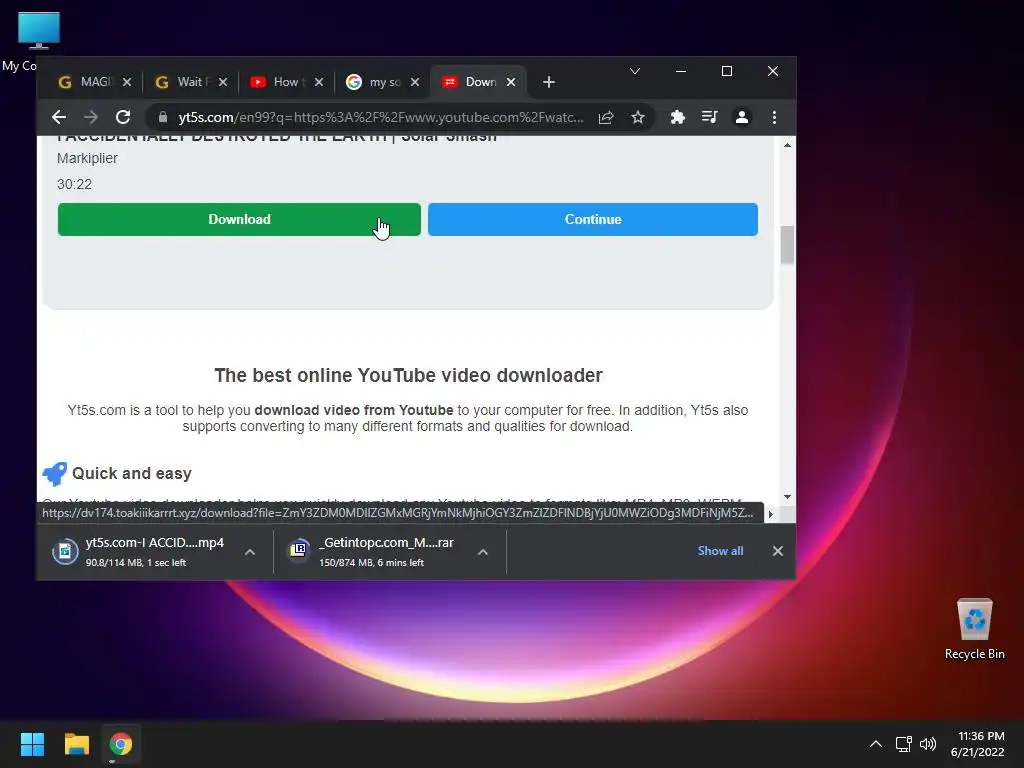Minimize the Chrome window
The height and width of the screenshot is (768, 1024).
(x=680, y=71)
